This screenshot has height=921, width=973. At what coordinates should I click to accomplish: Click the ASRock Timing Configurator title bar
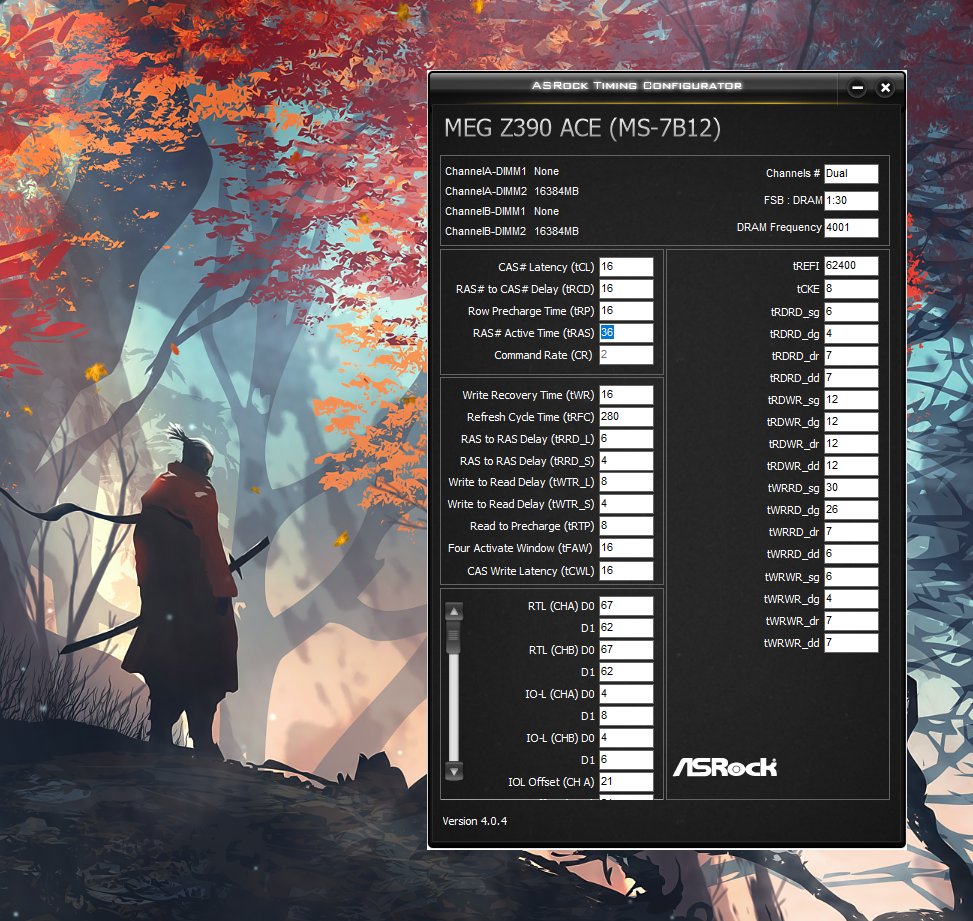[x=637, y=86]
